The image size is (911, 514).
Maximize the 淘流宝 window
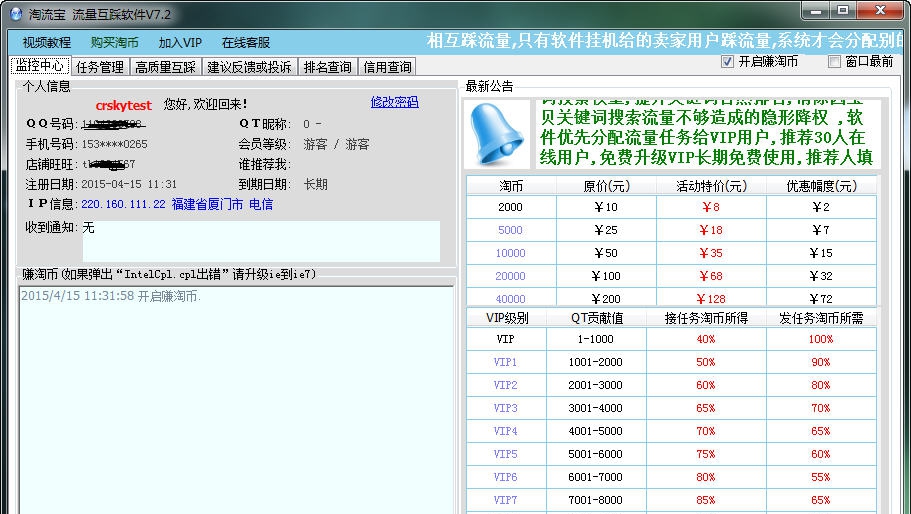click(x=844, y=11)
